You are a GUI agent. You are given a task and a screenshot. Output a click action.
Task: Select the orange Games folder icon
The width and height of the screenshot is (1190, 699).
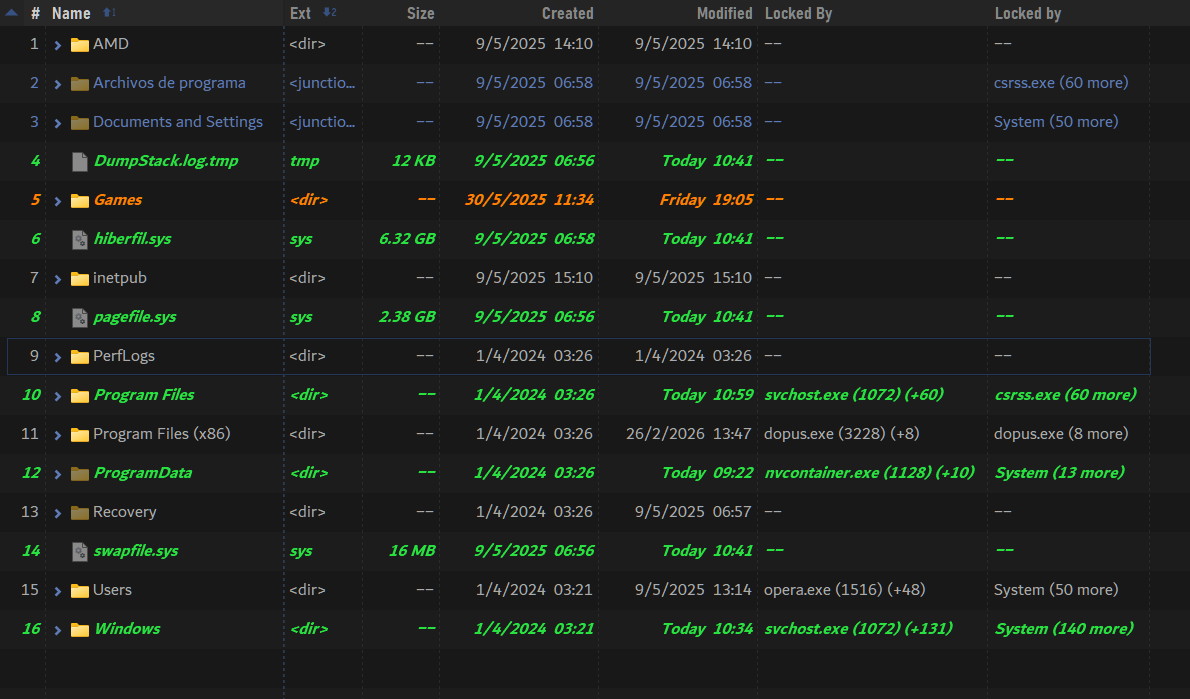[x=80, y=200]
